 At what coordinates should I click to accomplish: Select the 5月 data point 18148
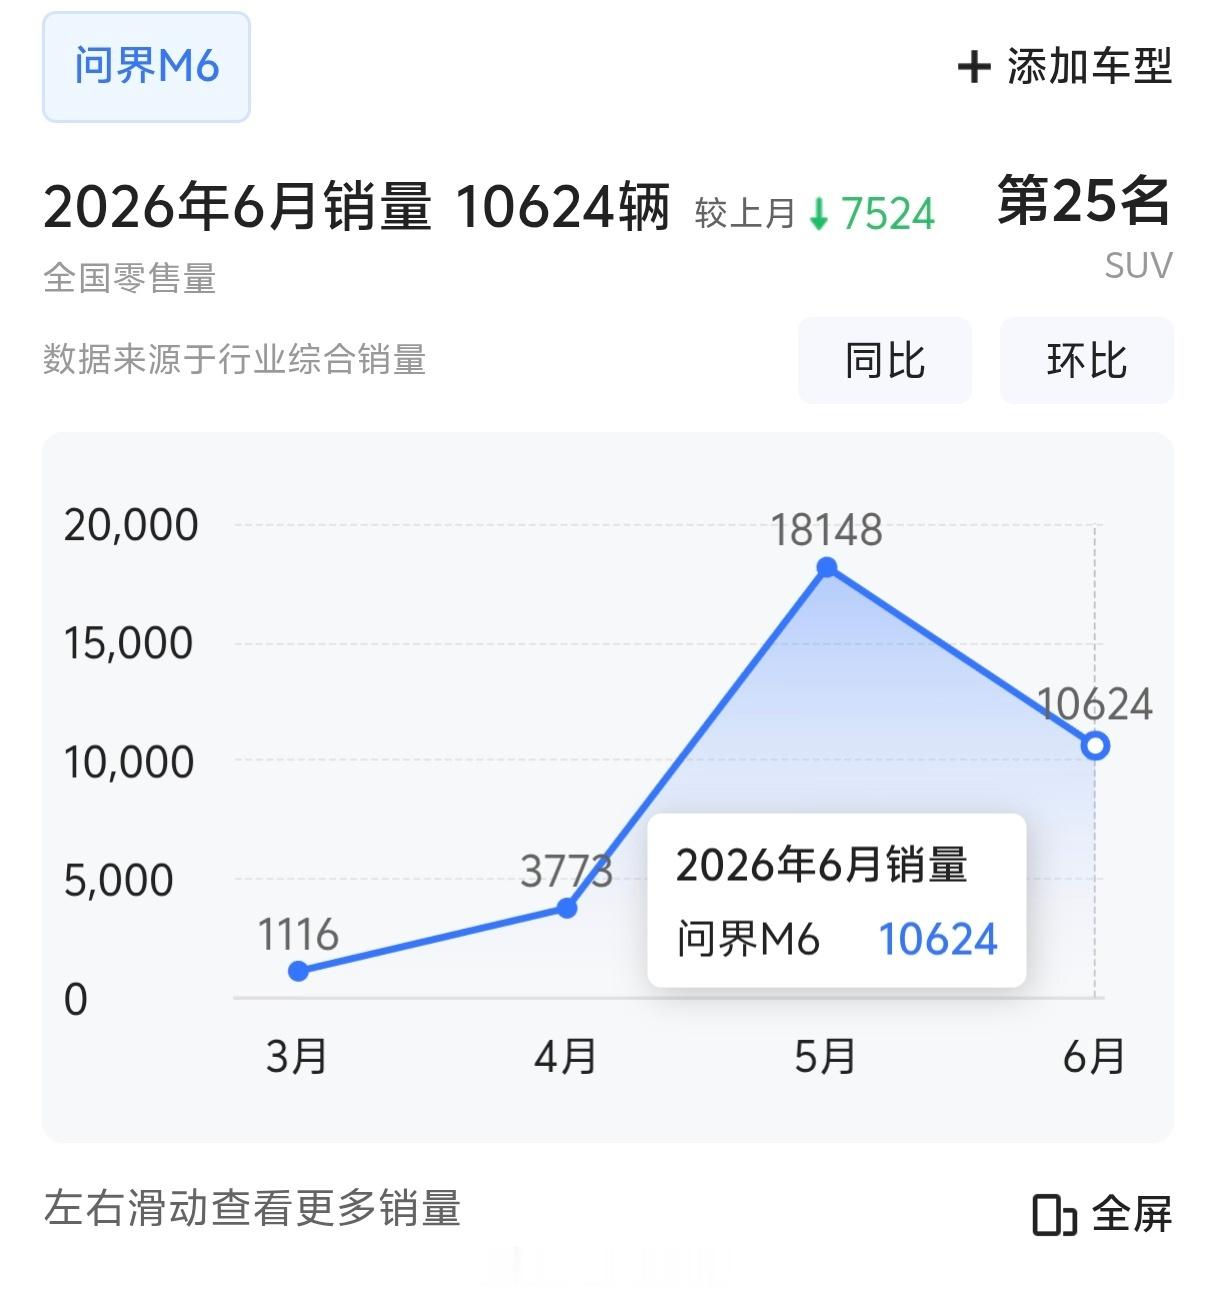click(827, 568)
